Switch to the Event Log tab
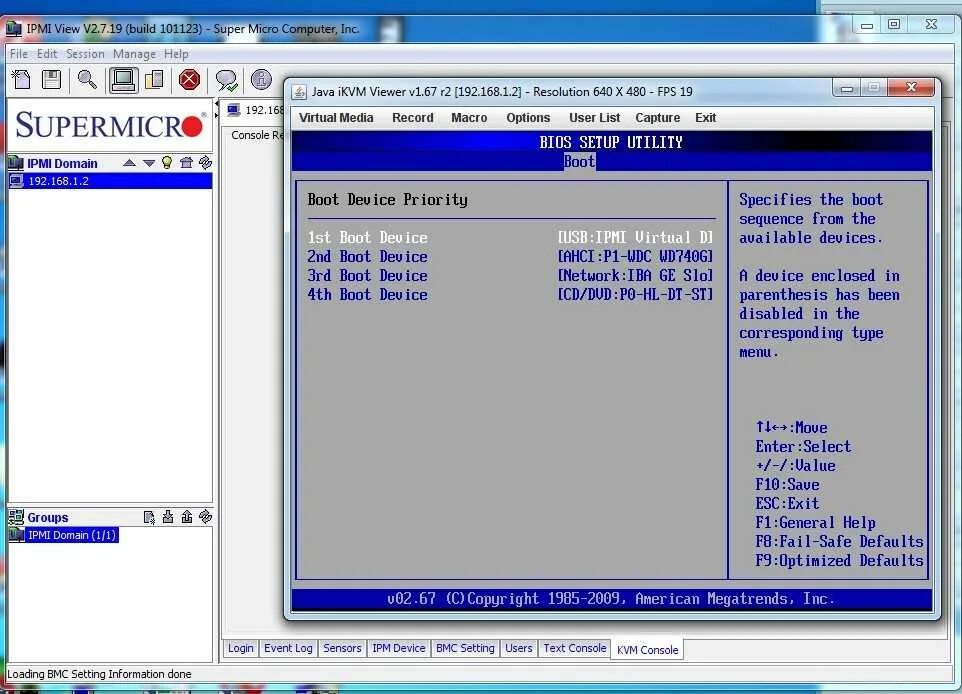Image resolution: width=962 pixels, height=694 pixels. 288,648
